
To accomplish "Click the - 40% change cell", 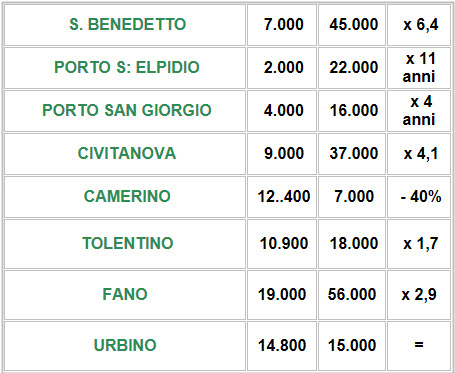I will [x=419, y=197].
